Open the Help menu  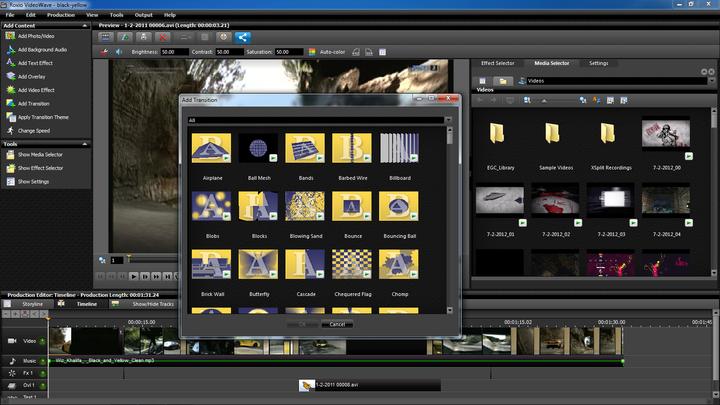pos(169,15)
